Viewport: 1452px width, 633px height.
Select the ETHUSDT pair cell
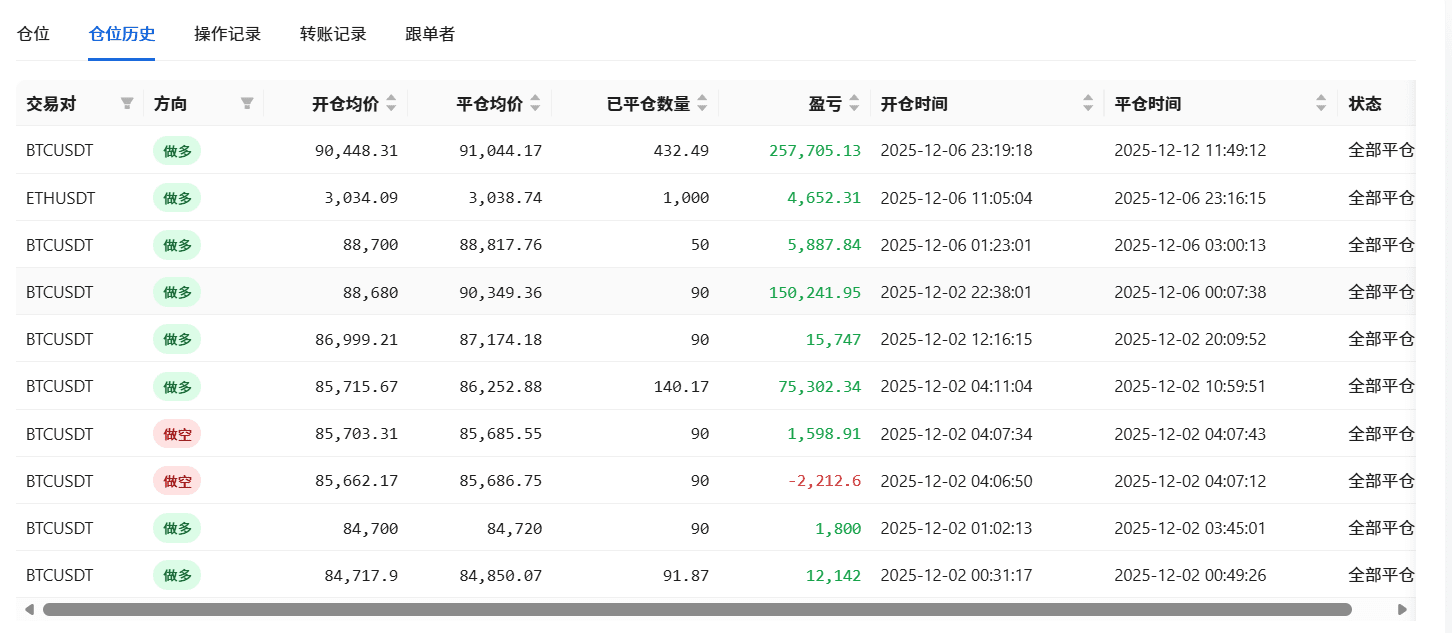(60, 198)
